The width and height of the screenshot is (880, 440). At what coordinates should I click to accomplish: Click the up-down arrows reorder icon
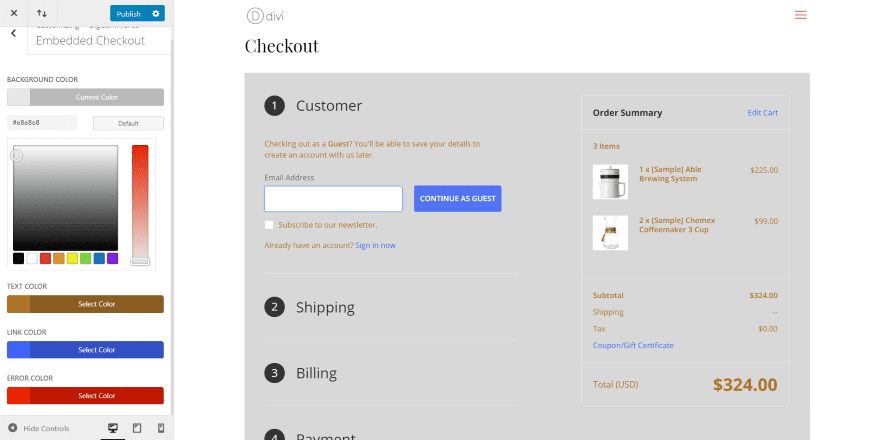(x=42, y=13)
